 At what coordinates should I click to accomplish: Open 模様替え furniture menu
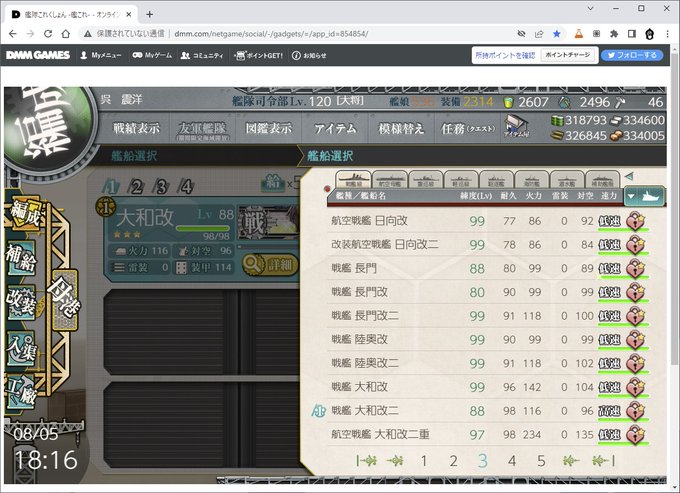coord(401,128)
